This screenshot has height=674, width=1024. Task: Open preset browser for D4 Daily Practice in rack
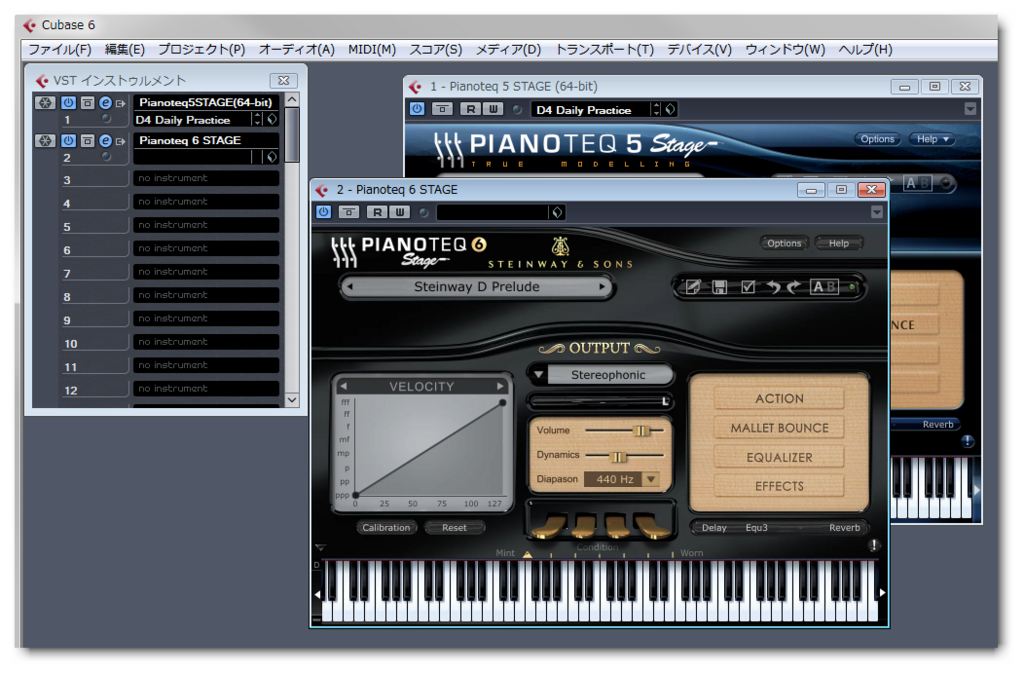coord(272,120)
